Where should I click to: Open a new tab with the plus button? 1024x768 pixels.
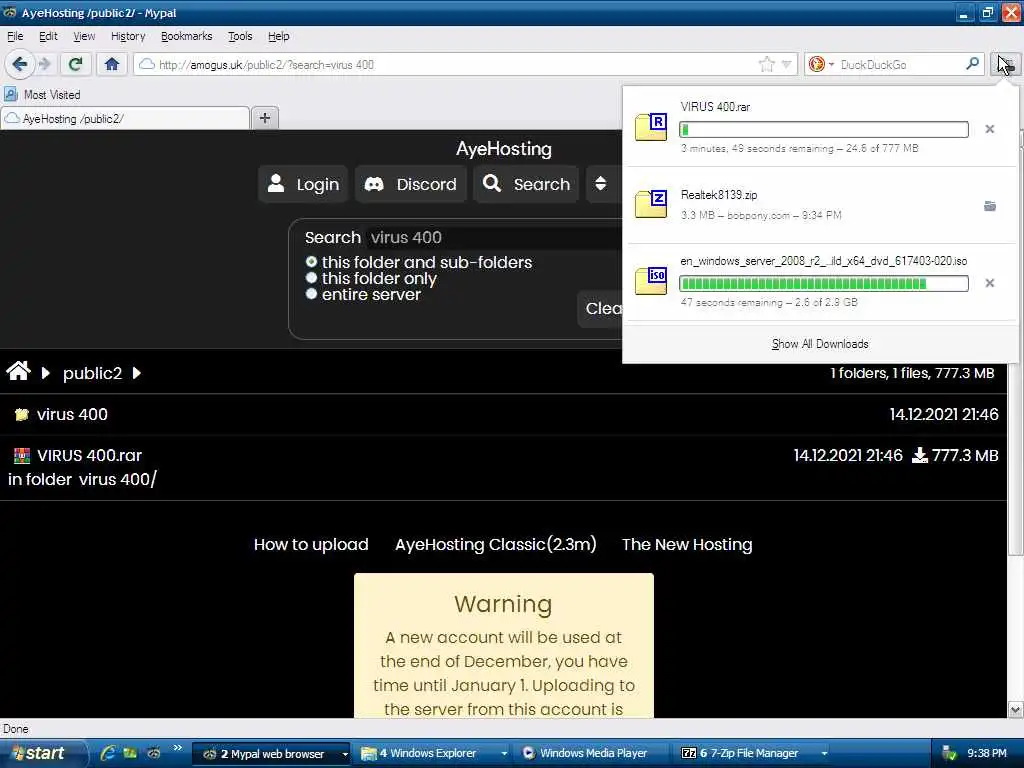(x=264, y=118)
